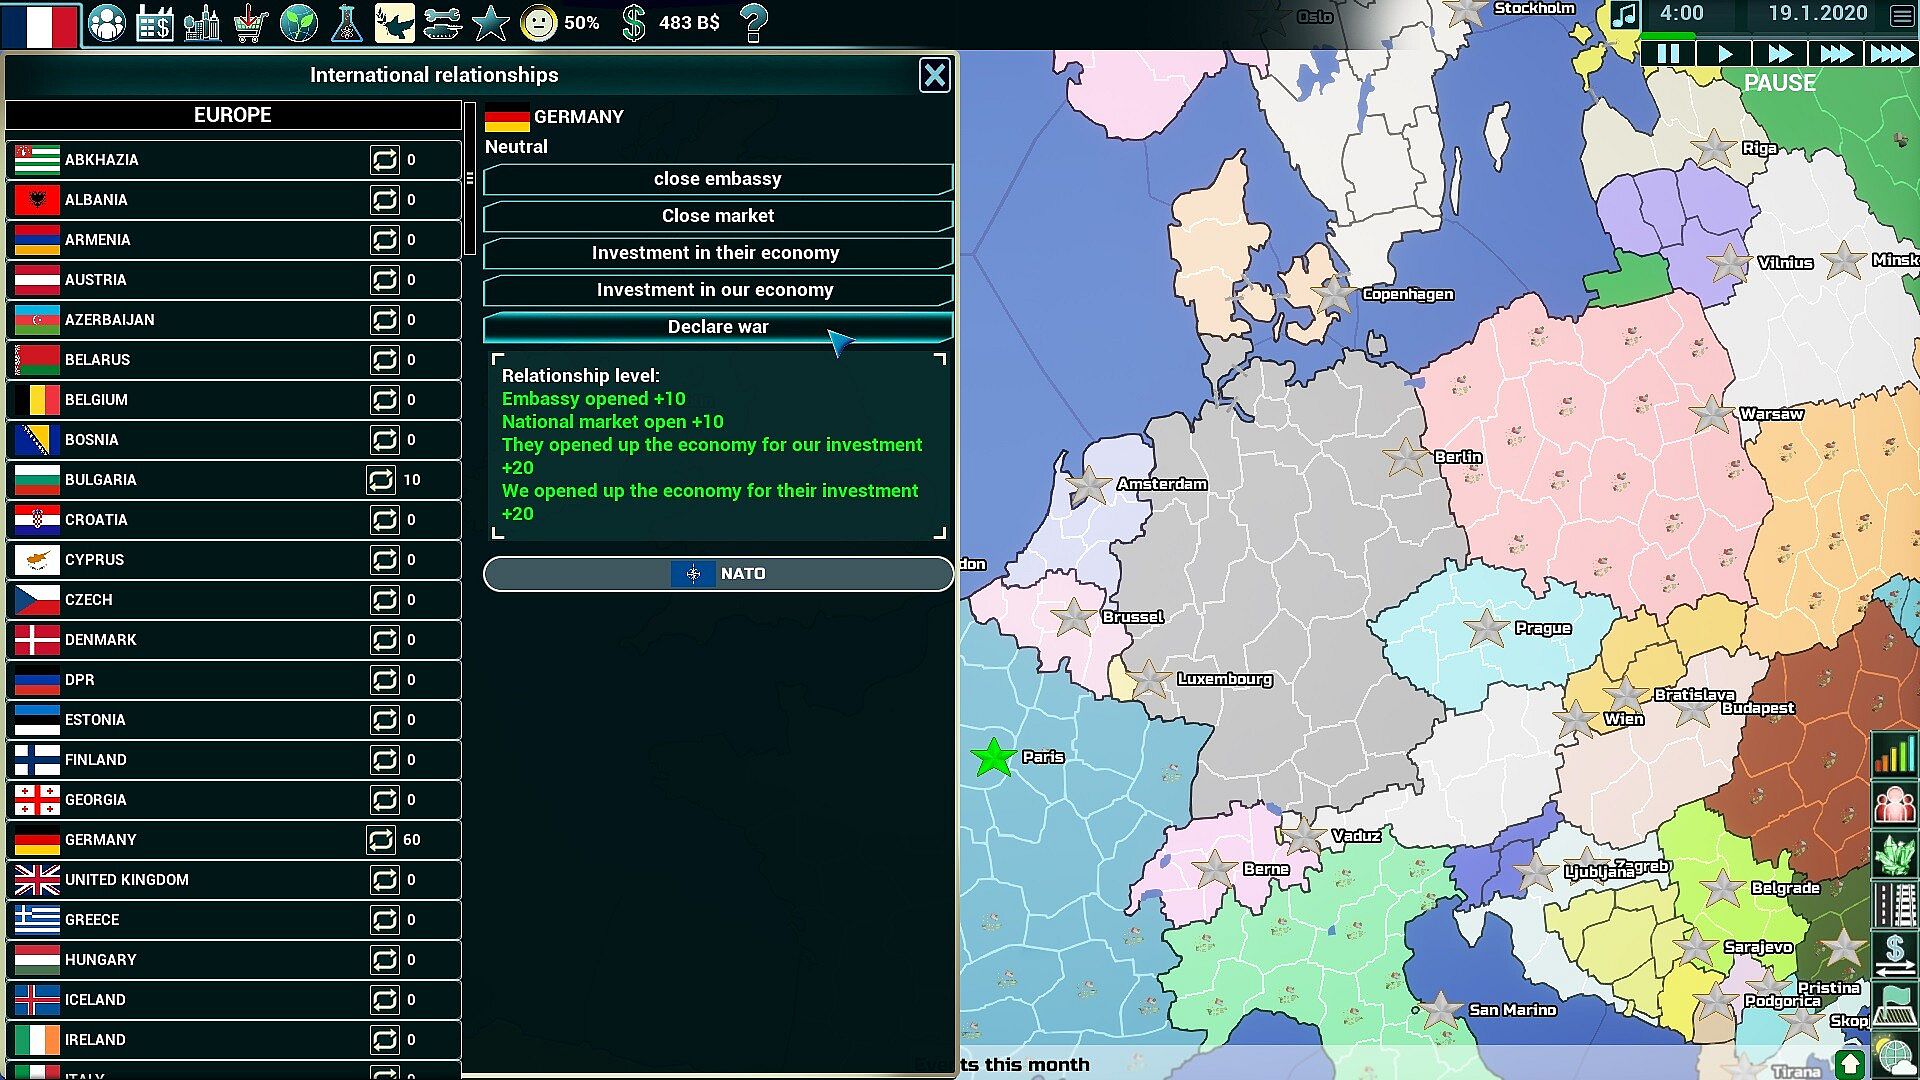
Task: Expand the NATO alliance entry
Action: [x=718, y=574]
